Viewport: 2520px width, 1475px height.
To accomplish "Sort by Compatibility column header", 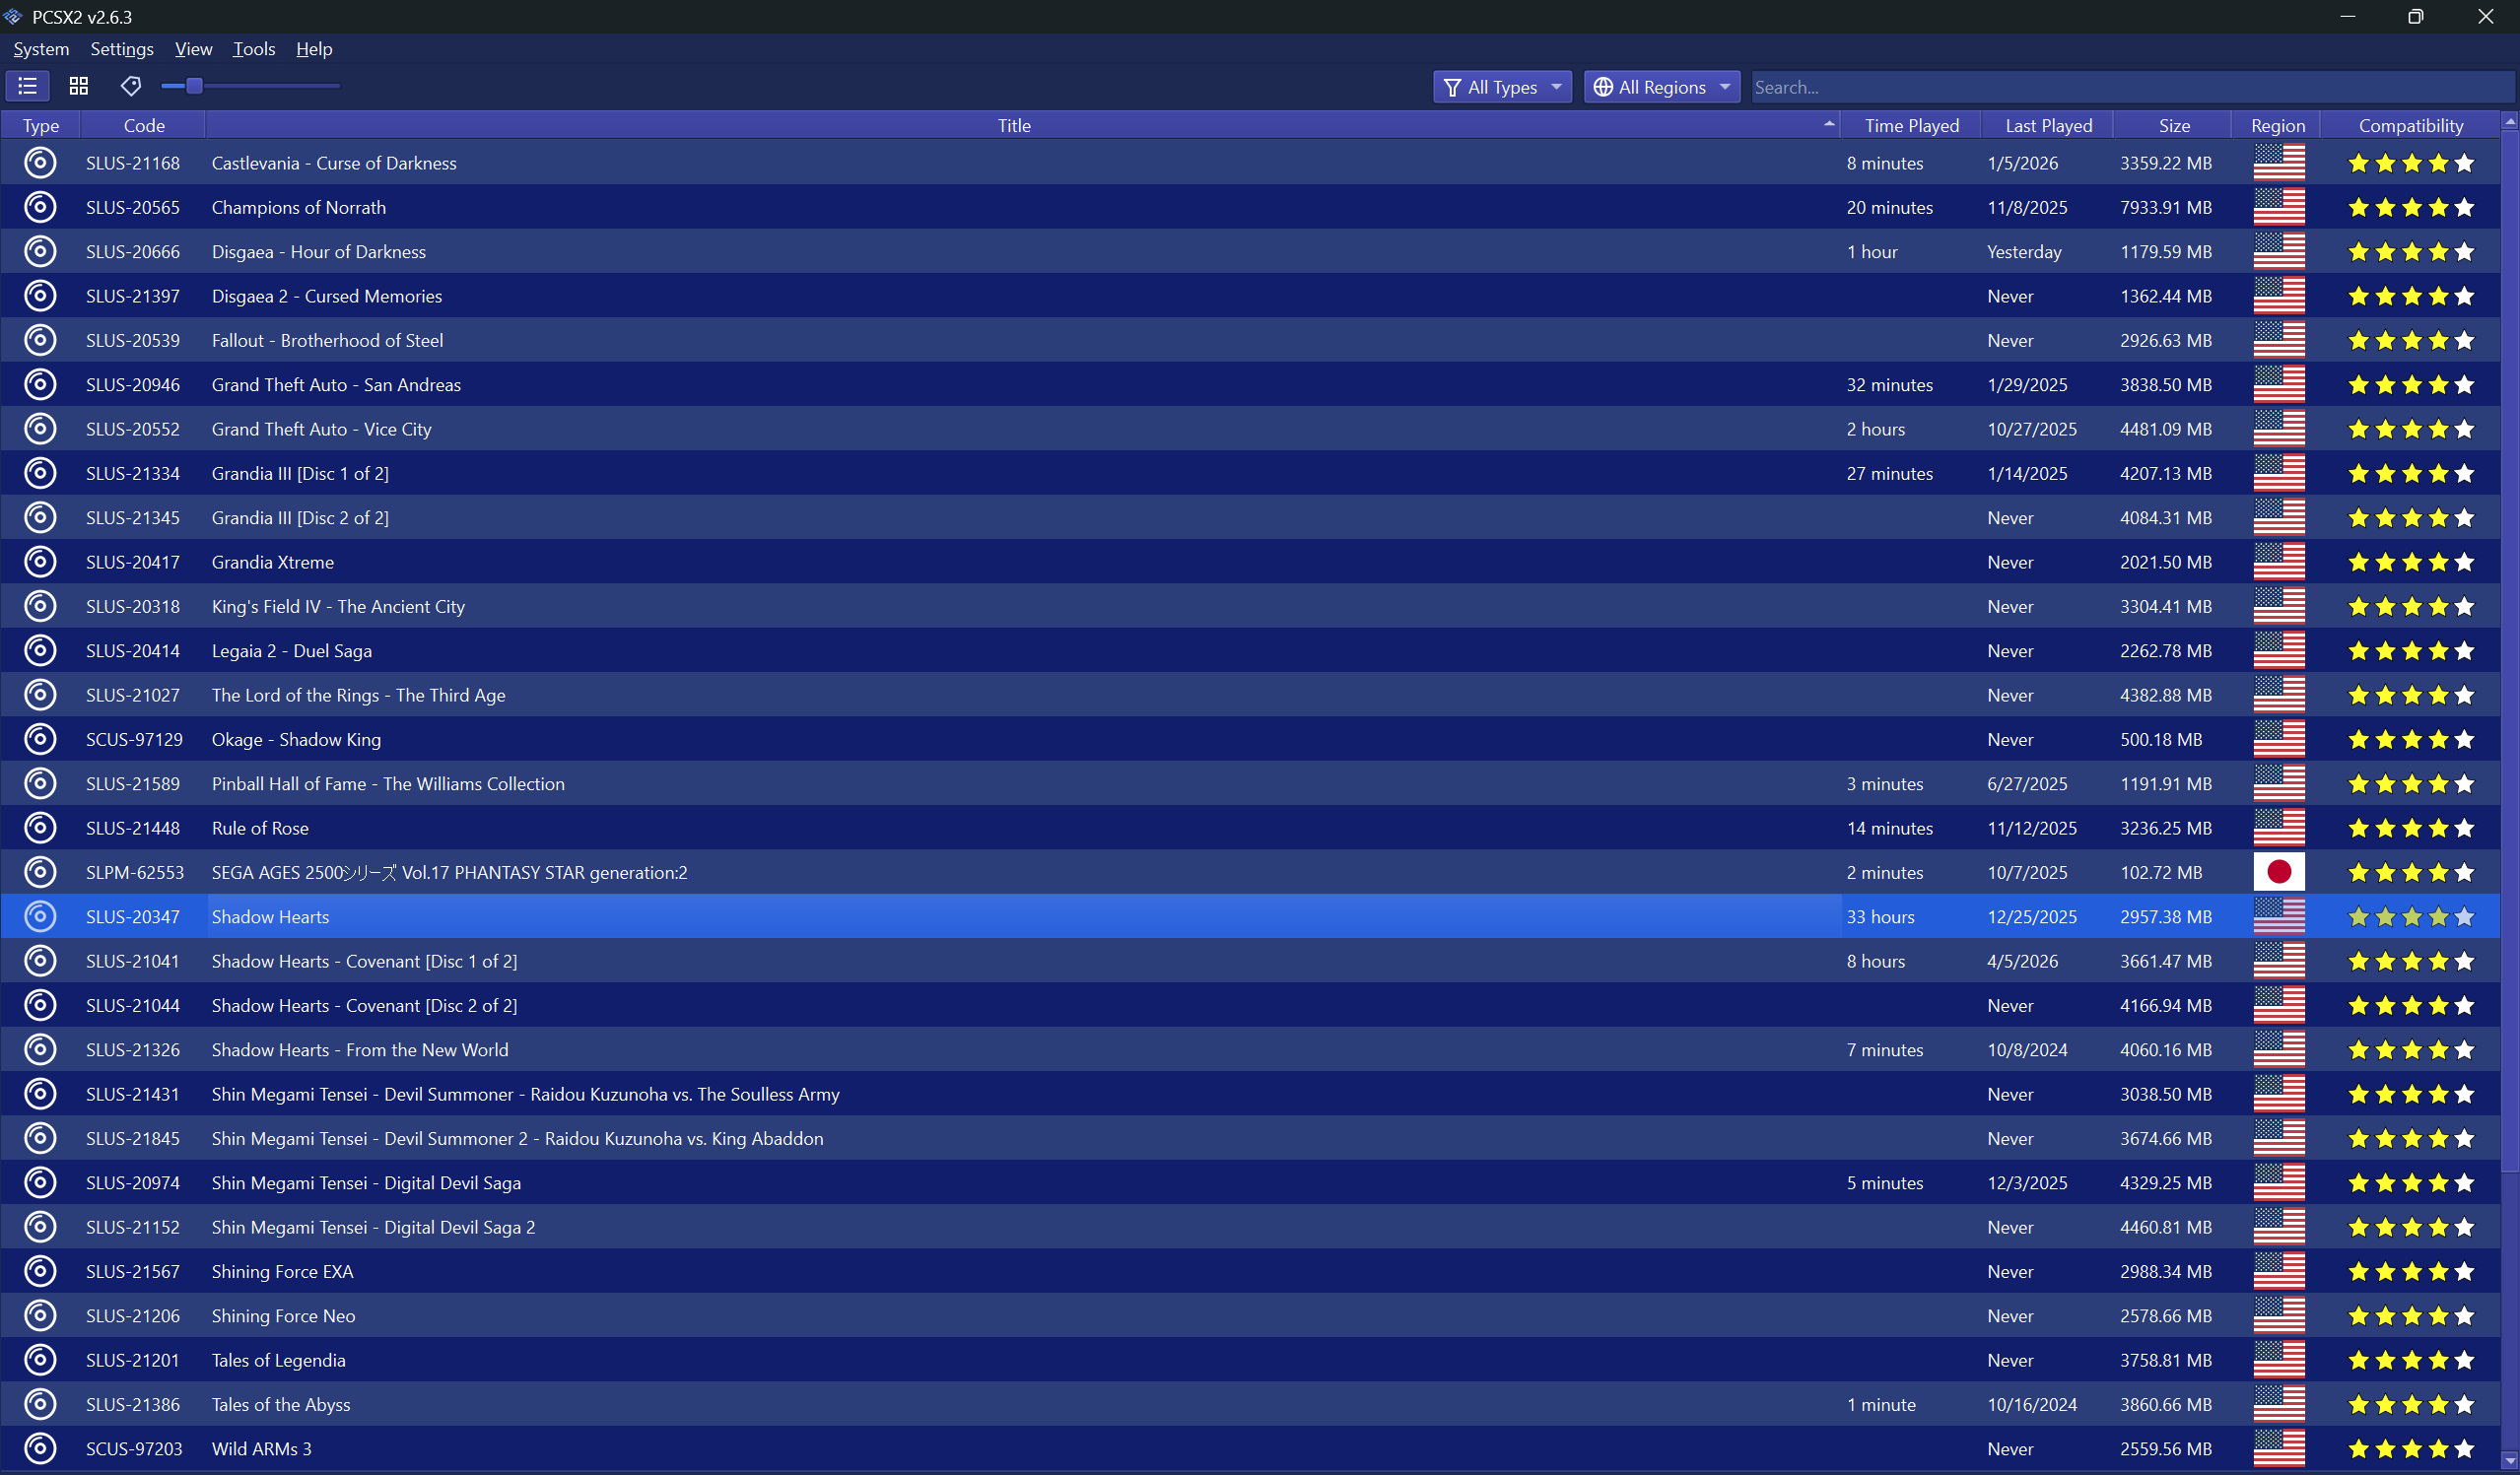I will pos(2410,125).
